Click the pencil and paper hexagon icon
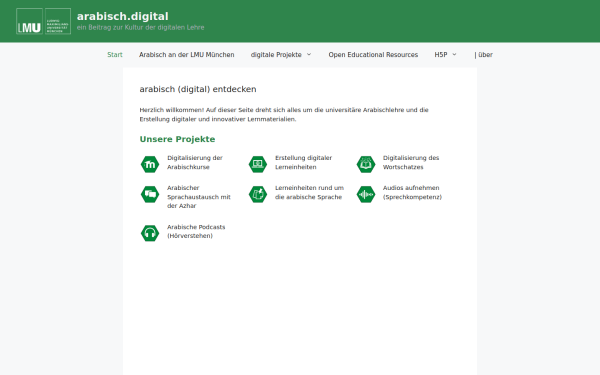The image size is (600, 375). (258, 194)
